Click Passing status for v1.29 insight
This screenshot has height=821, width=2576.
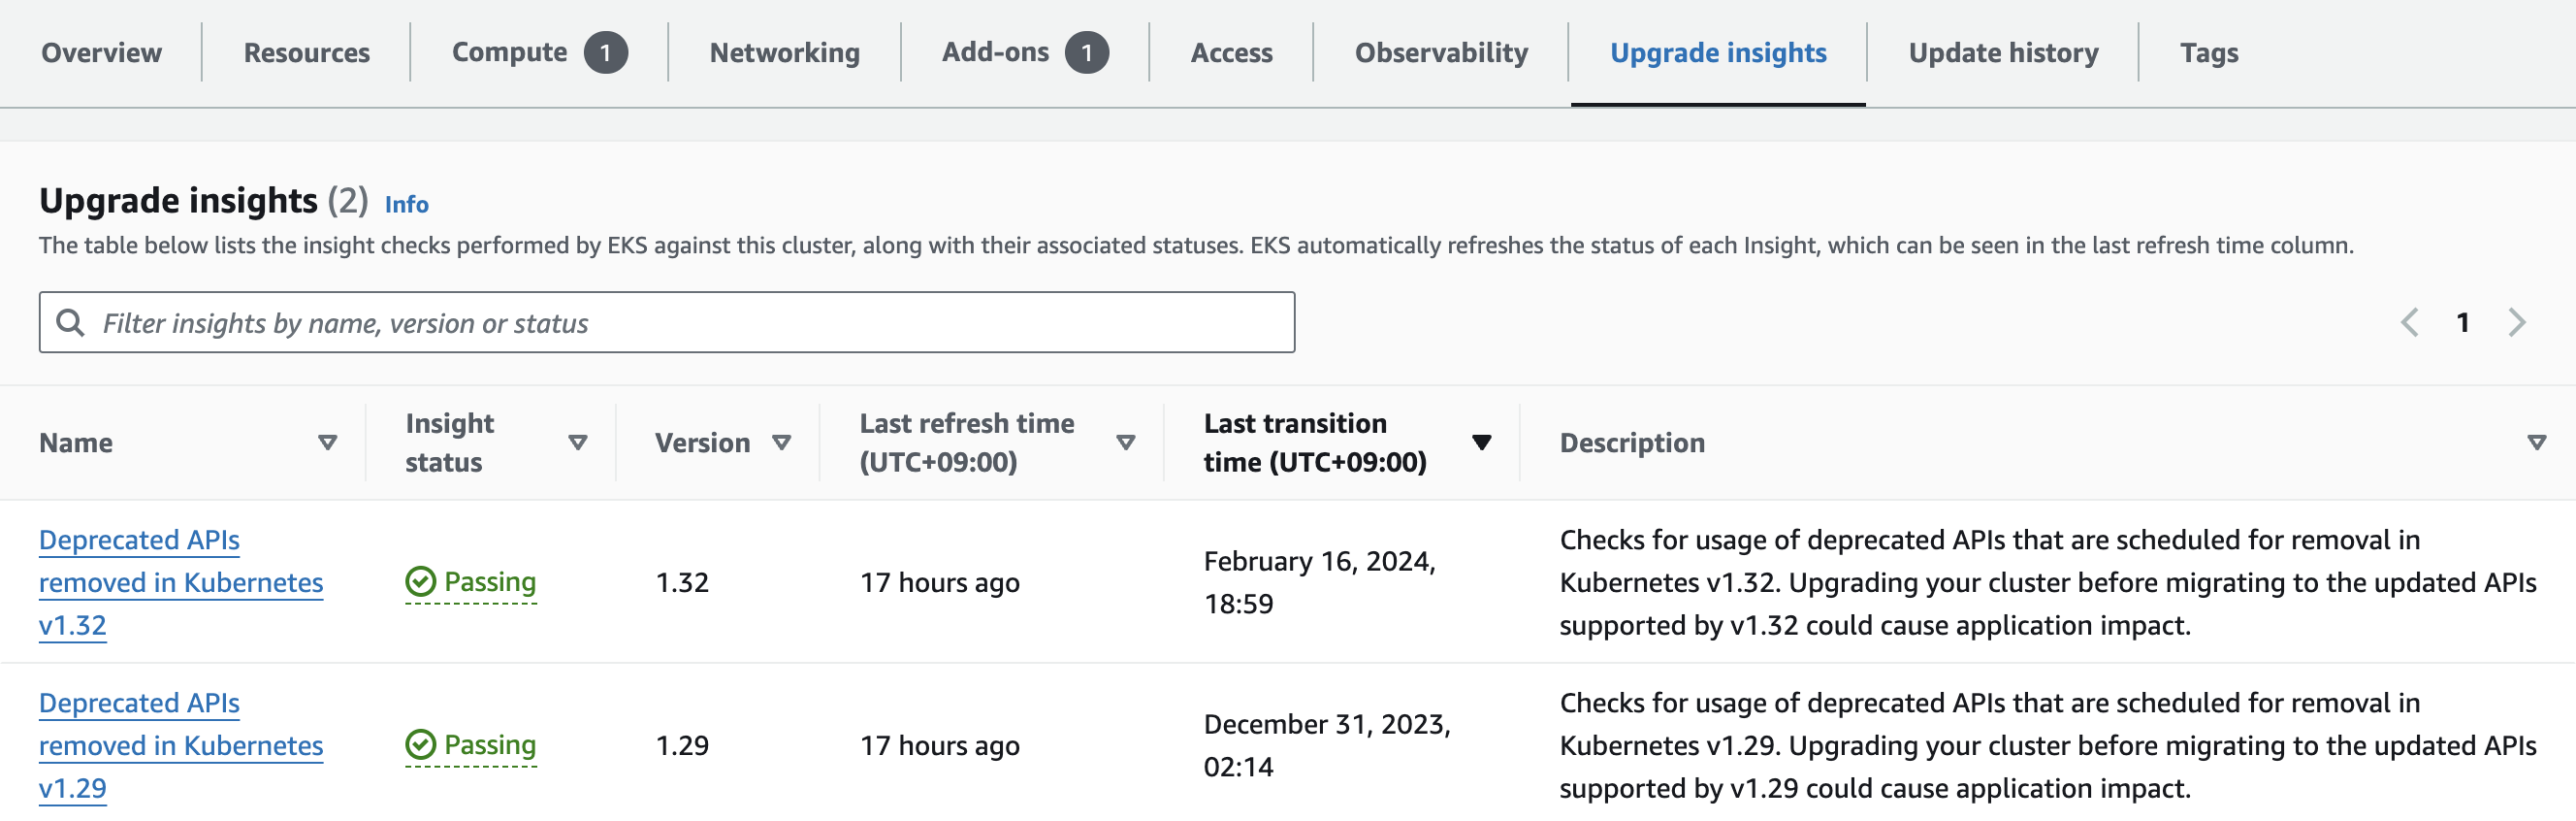(471, 745)
